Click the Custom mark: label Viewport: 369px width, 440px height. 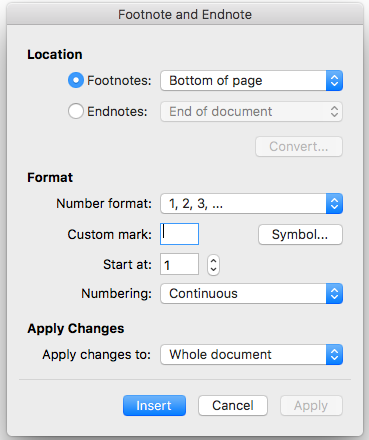point(109,234)
